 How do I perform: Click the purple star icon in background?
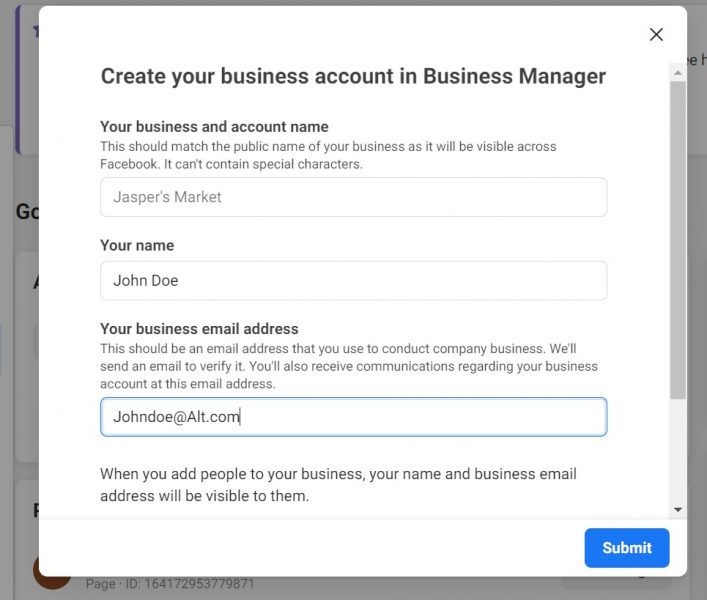(x=36, y=32)
